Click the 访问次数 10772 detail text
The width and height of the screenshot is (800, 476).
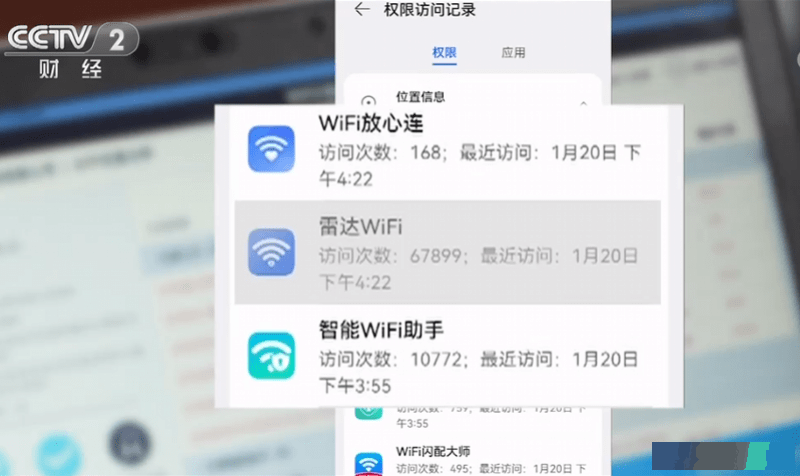coord(479,372)
